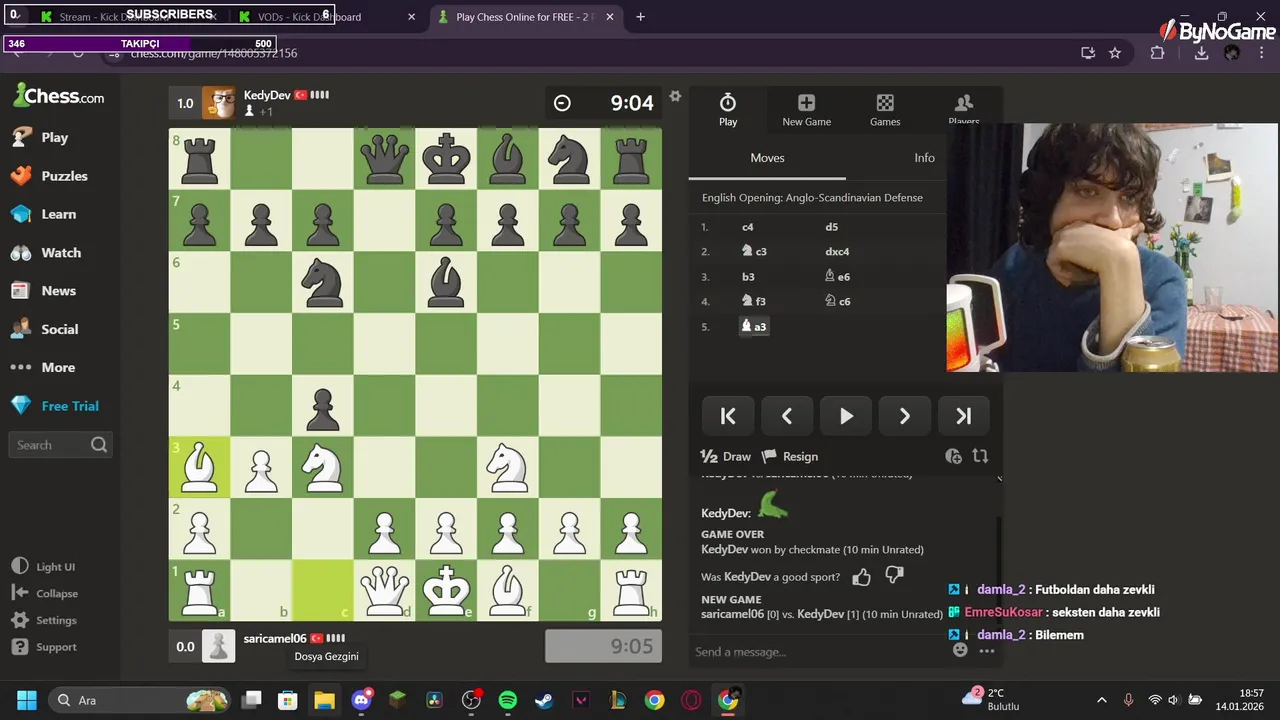Viewport: 1280px width, 720px height.
Task: Open board settings gear icon
Action: pos(675,96)
